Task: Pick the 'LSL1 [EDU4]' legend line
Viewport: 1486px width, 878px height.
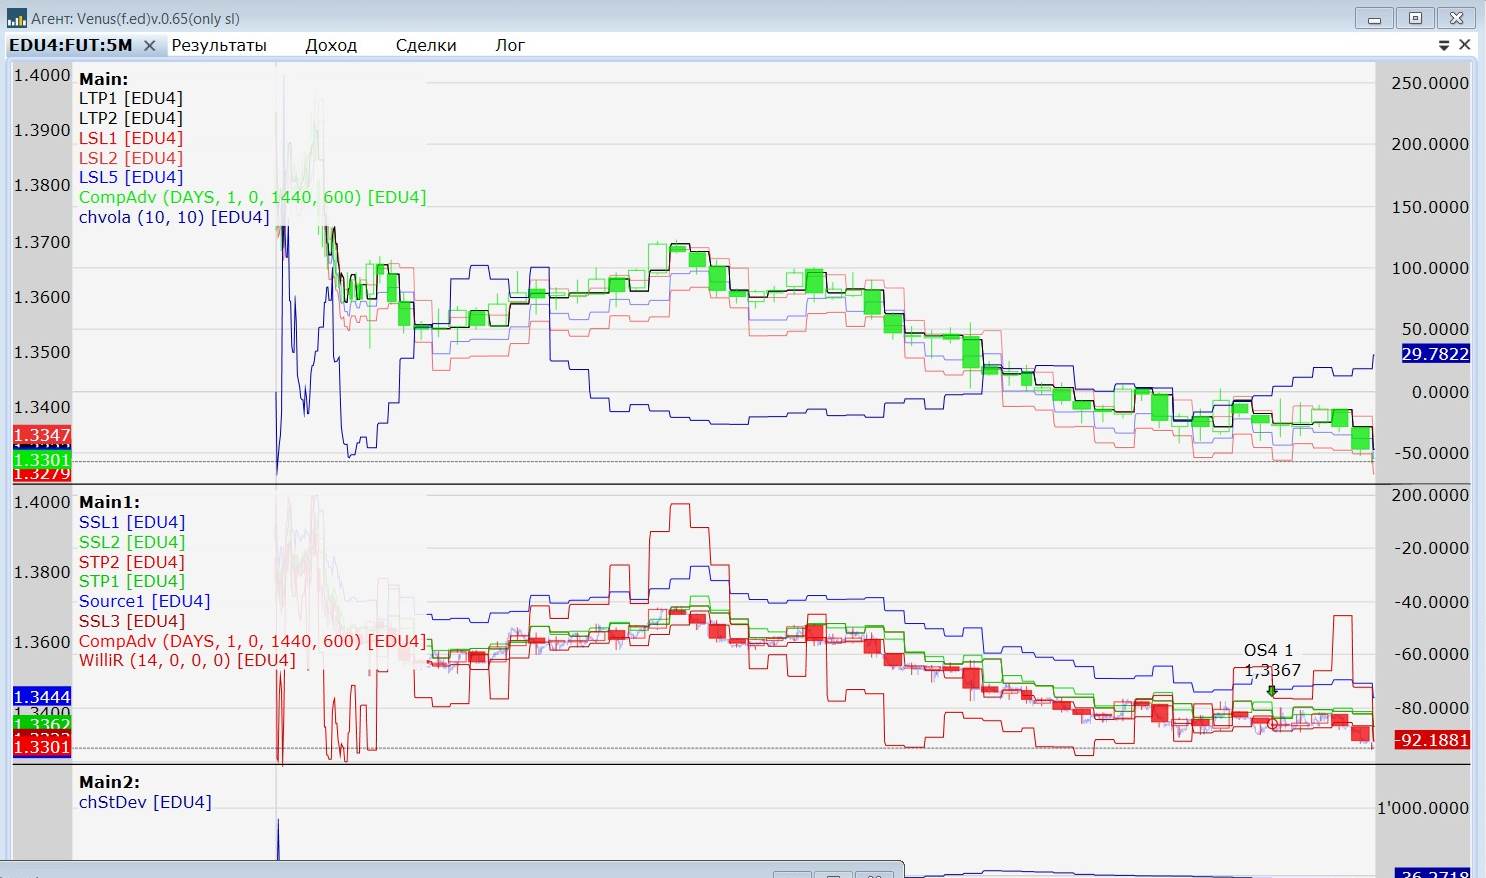Action: coord(131,138)
